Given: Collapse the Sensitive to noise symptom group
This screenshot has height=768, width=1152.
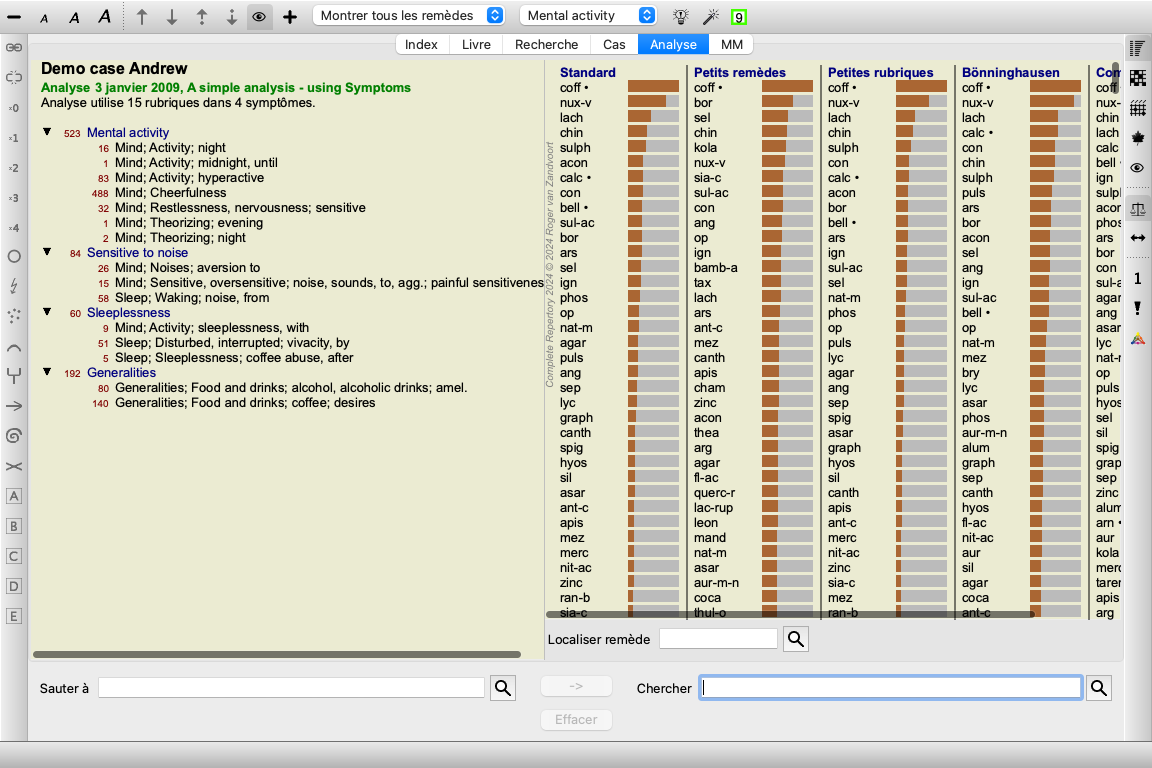Looking at the screenshot, I should 47,252.
